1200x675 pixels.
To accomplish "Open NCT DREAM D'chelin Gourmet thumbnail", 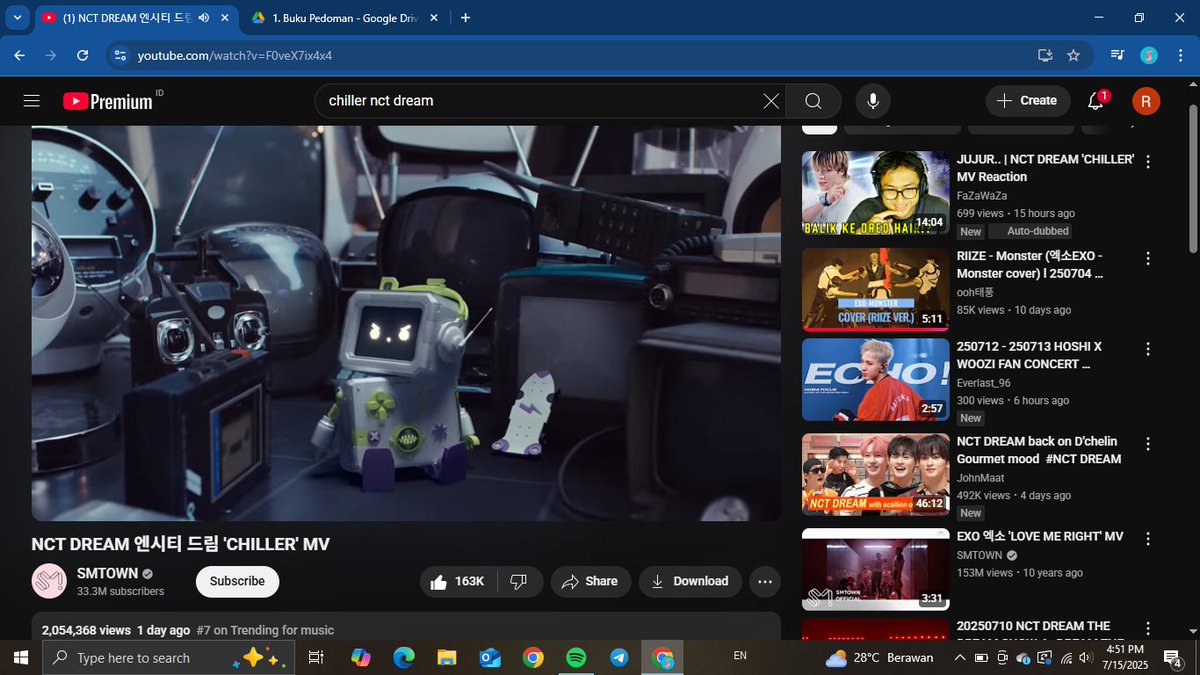I will (x=876, y=475).
